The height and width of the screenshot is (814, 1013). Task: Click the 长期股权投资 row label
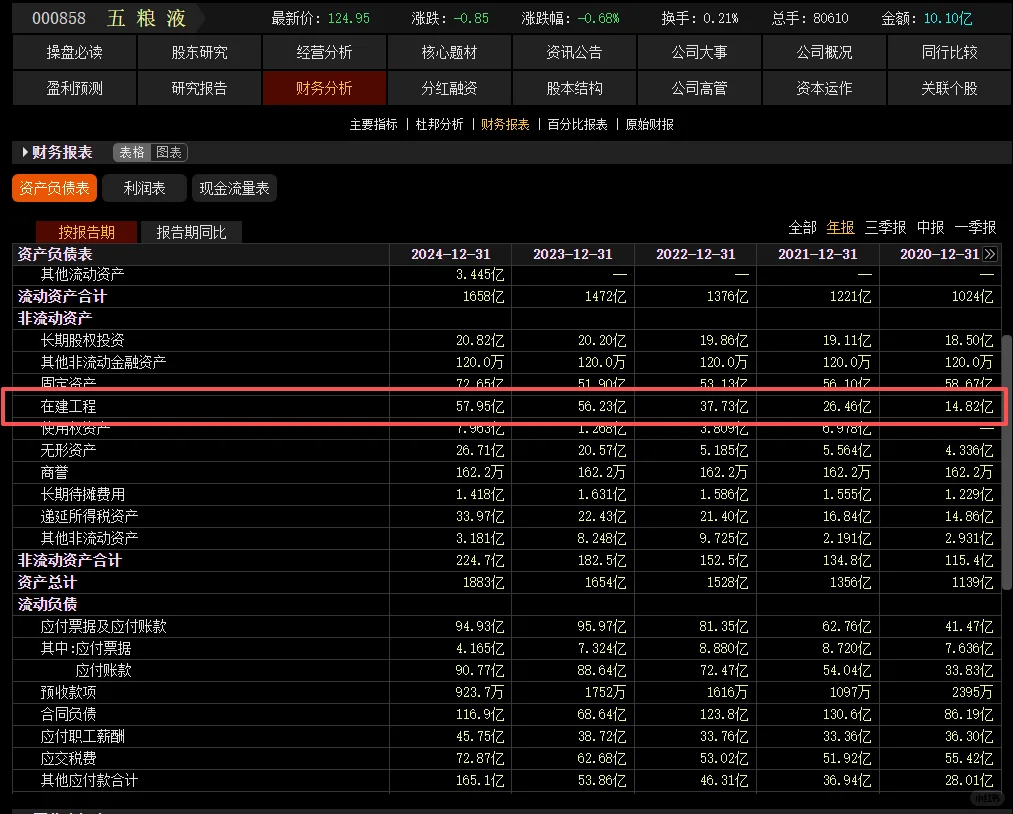click(x=83, y=340)
